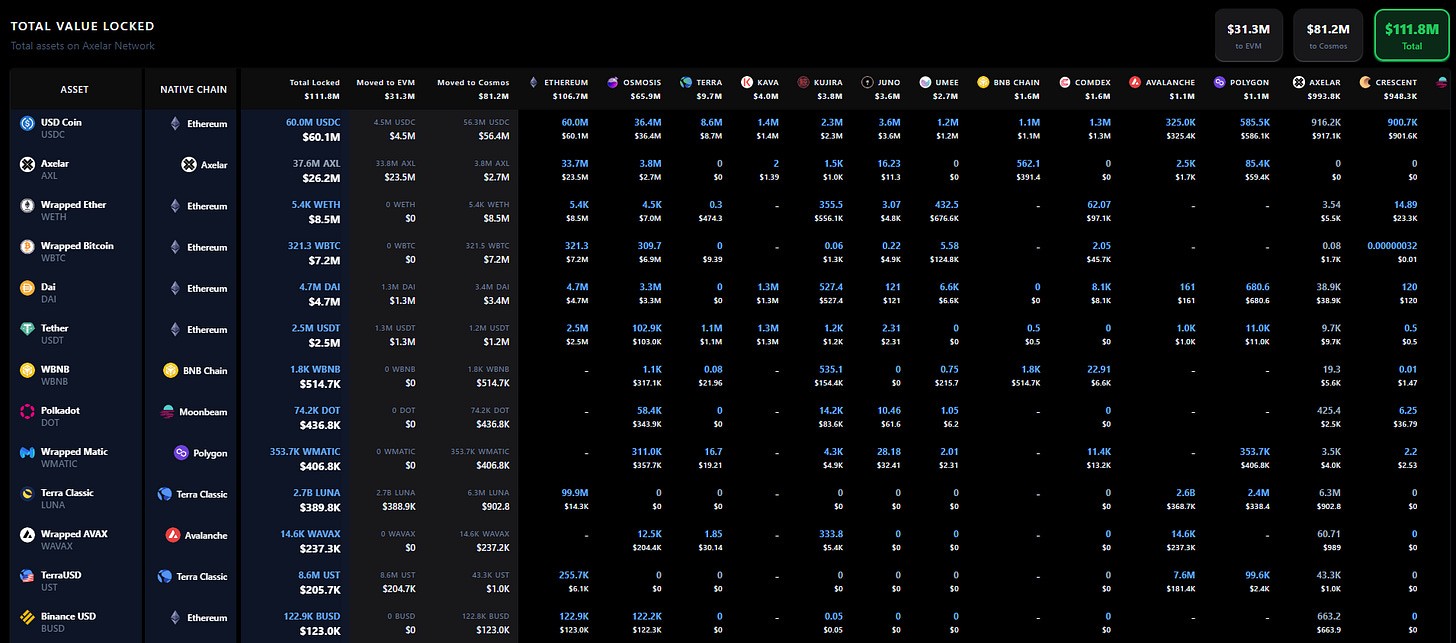This screenshot has height=643, width=1456.
Task: Click the Dai asset icon
Action: point(27,288)
